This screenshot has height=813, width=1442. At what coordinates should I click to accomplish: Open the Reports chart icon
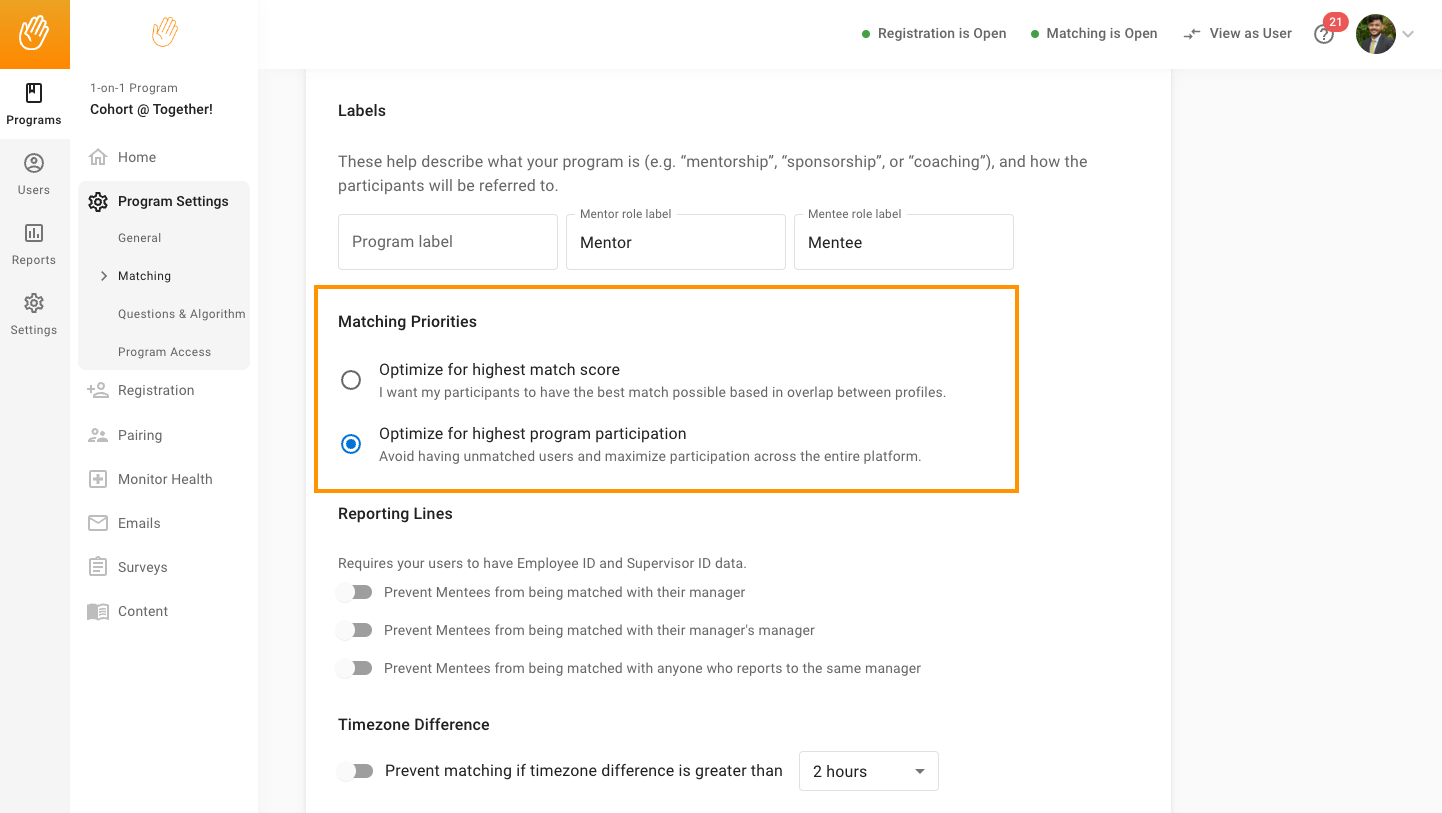[x=34, y=233]
